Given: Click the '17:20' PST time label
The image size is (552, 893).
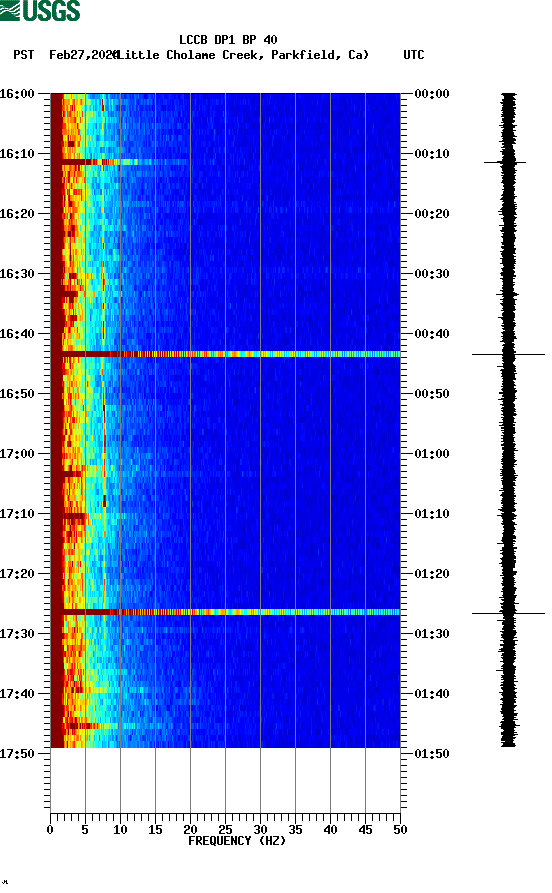Looking at the screenshot, I should pos(17,574).
